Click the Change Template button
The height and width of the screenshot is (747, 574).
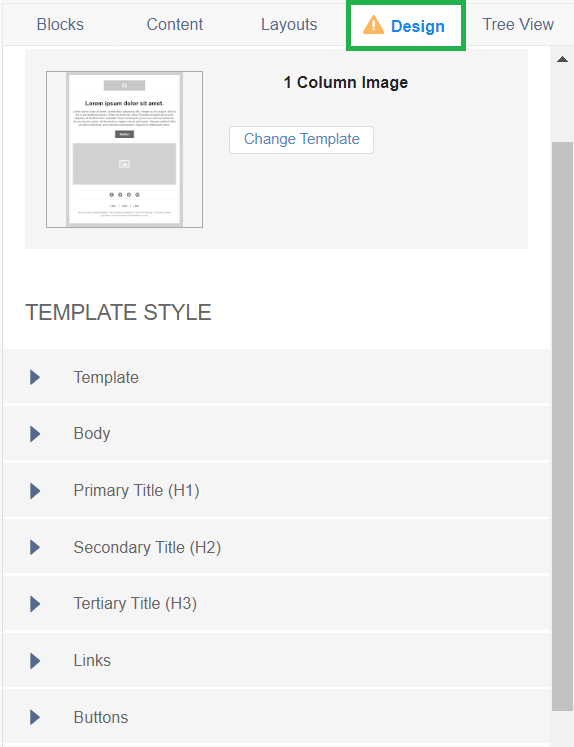[301, 140]
